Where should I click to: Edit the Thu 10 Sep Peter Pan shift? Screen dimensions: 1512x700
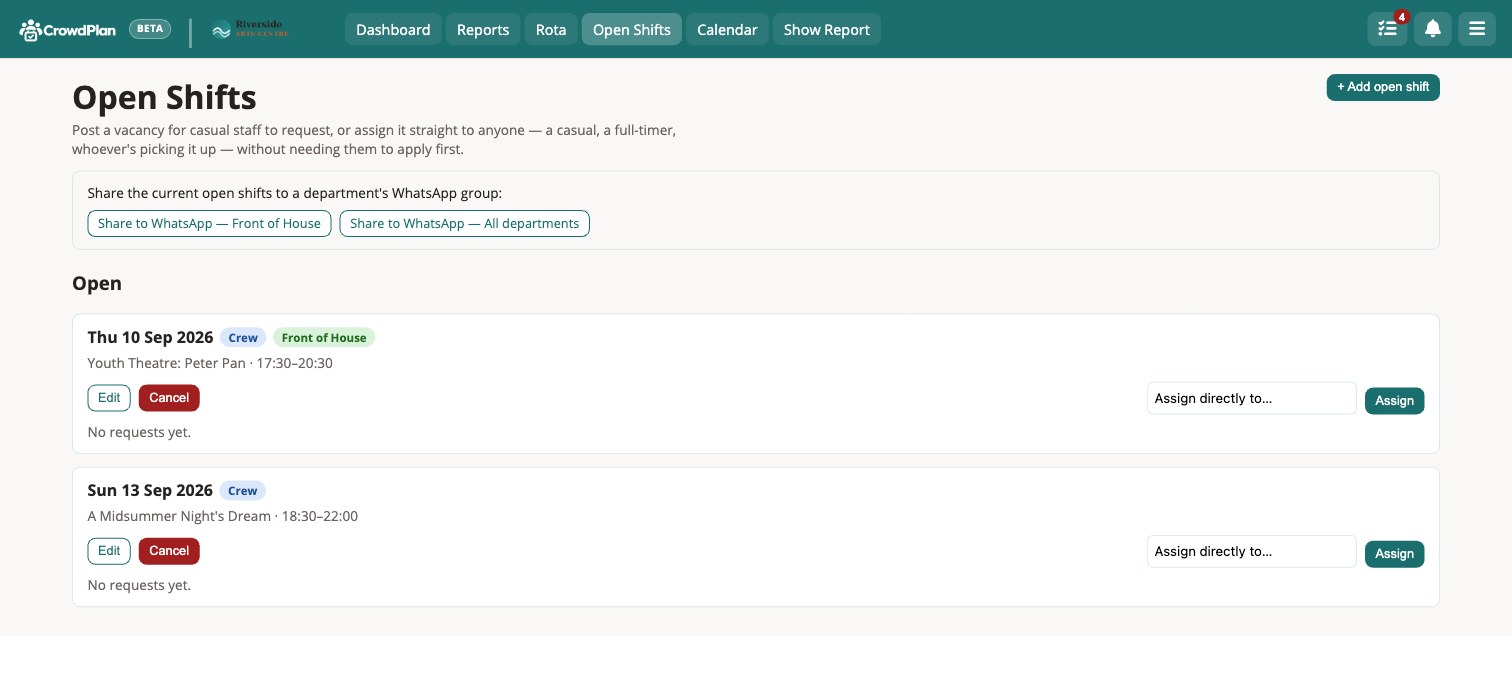(109, 398)
